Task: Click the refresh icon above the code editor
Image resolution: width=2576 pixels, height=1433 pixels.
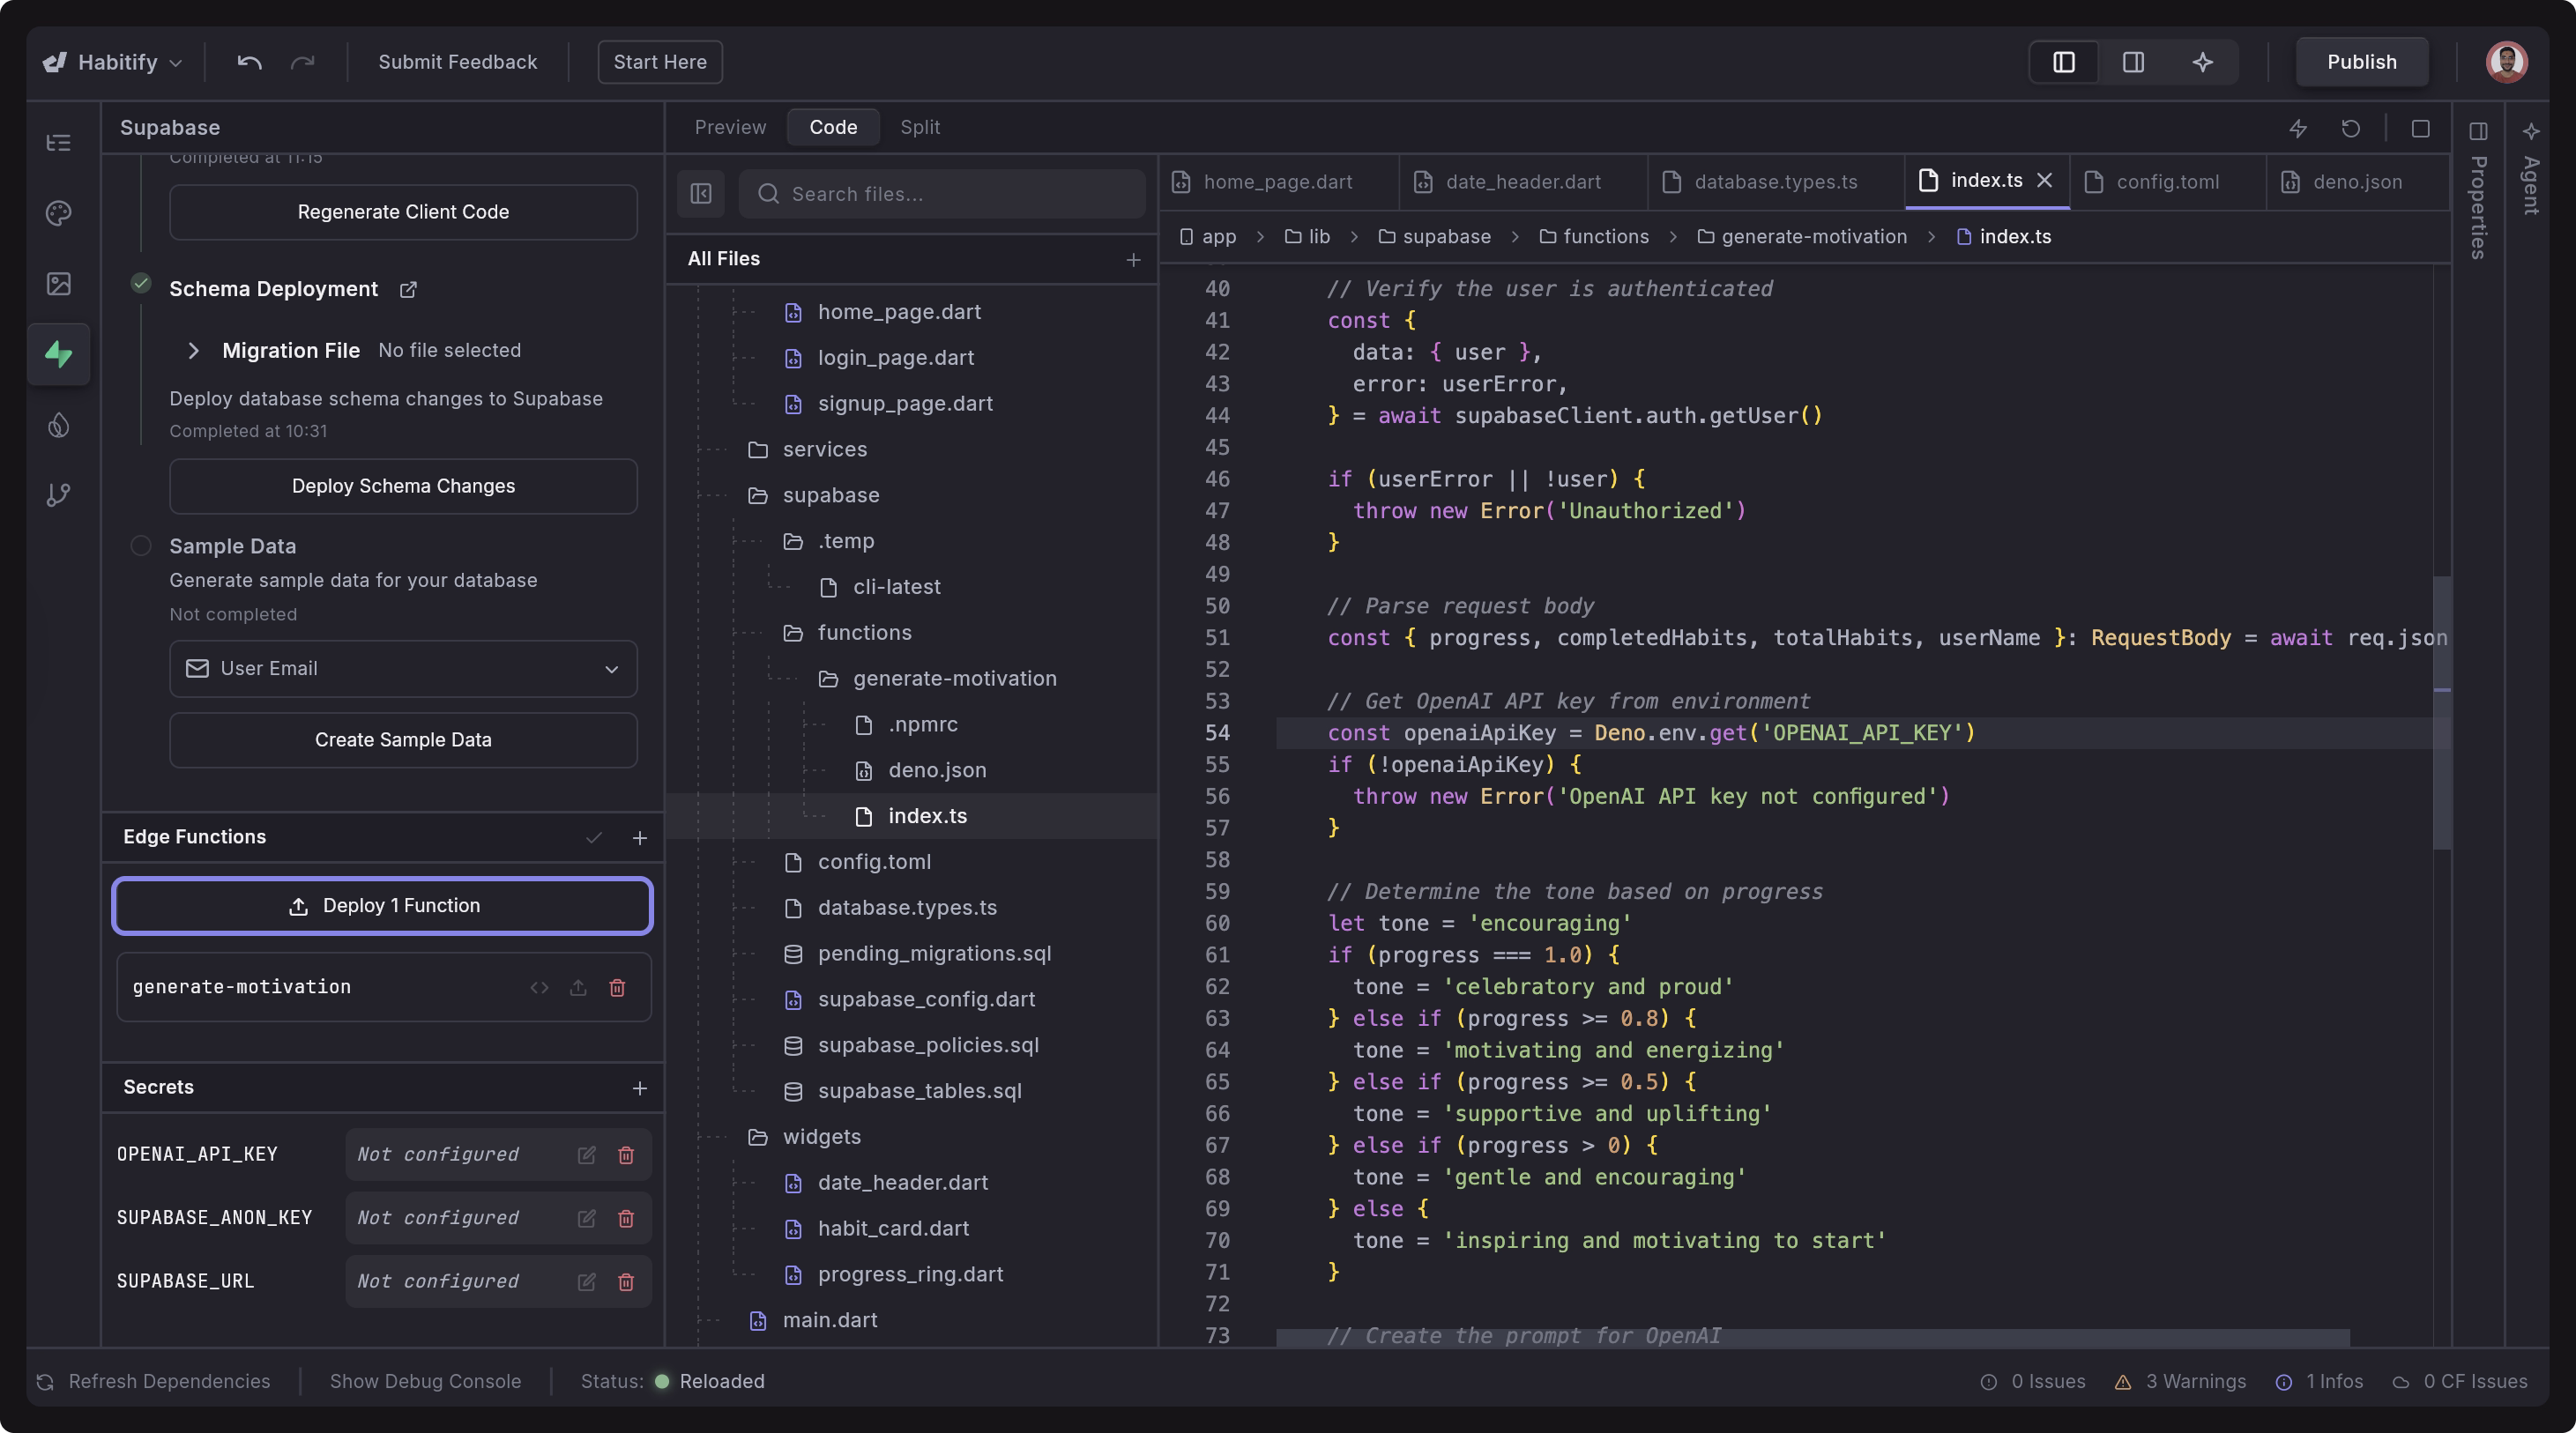Action: click(x=2352, y=128)
